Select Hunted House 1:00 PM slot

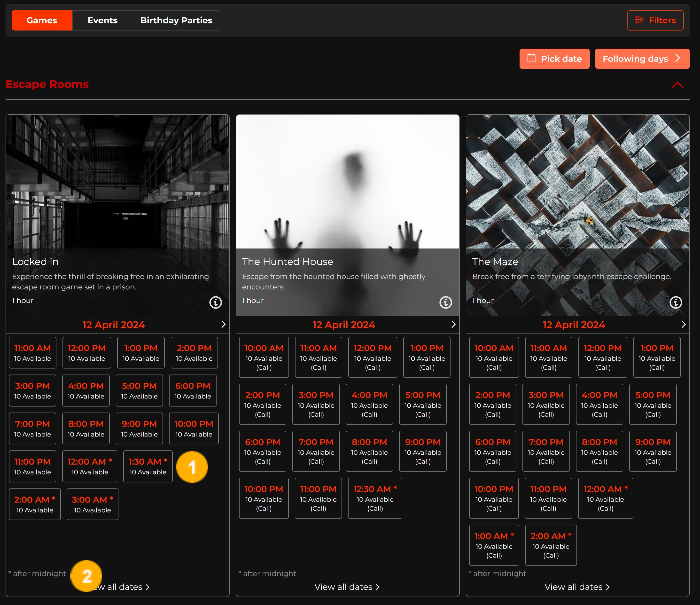point(427,357)
